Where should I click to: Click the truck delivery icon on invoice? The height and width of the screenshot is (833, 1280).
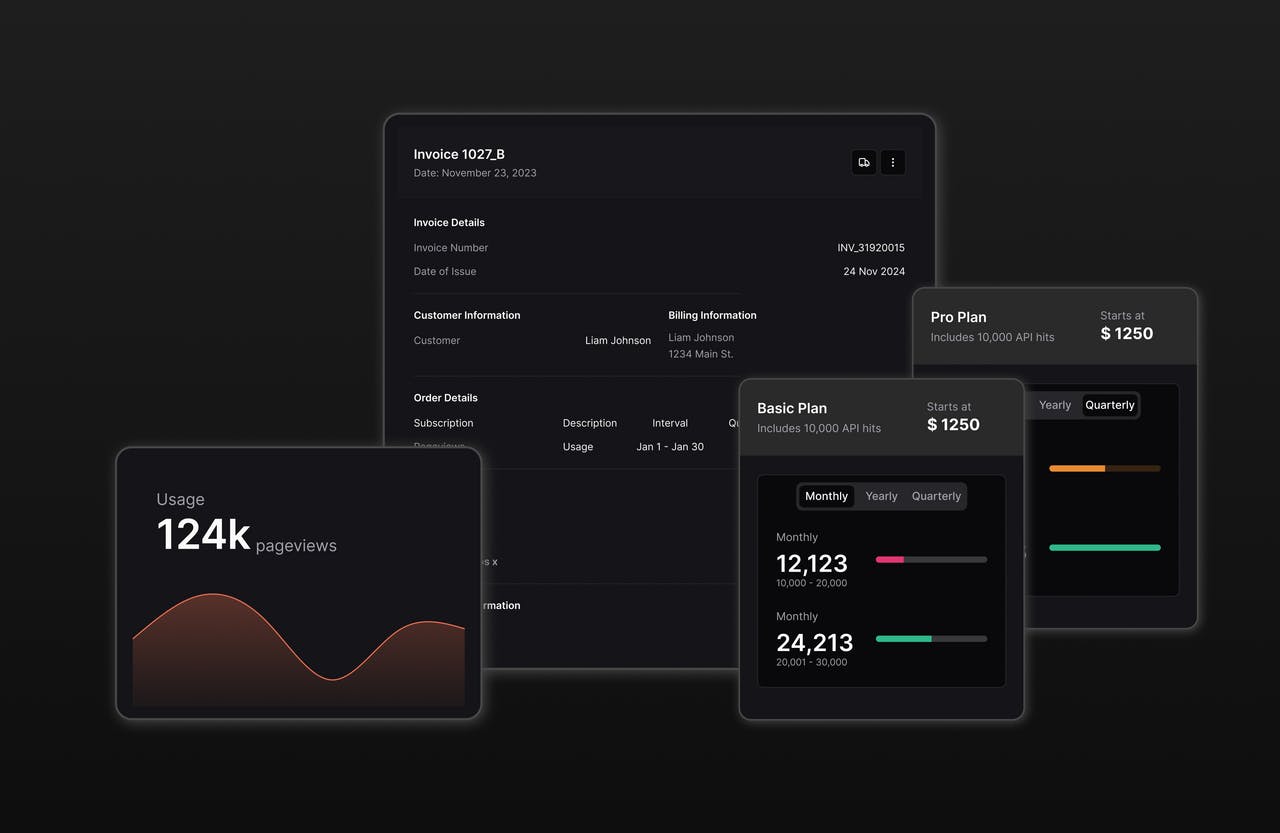[864, 162]
